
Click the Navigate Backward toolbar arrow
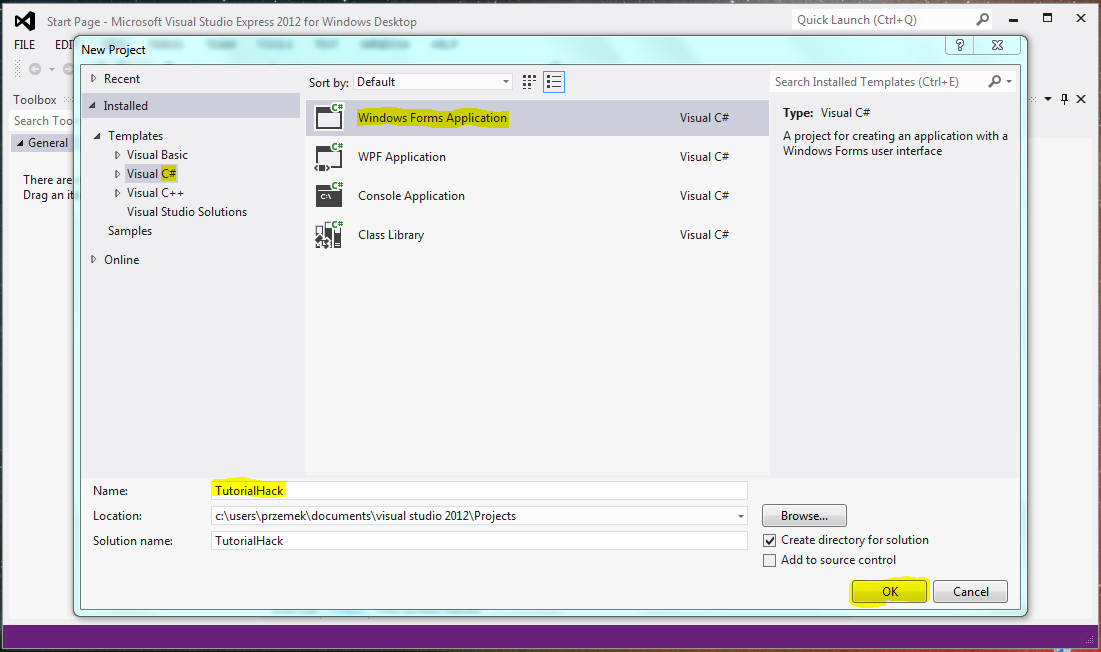pyautogui.click(x=34, y=69)
